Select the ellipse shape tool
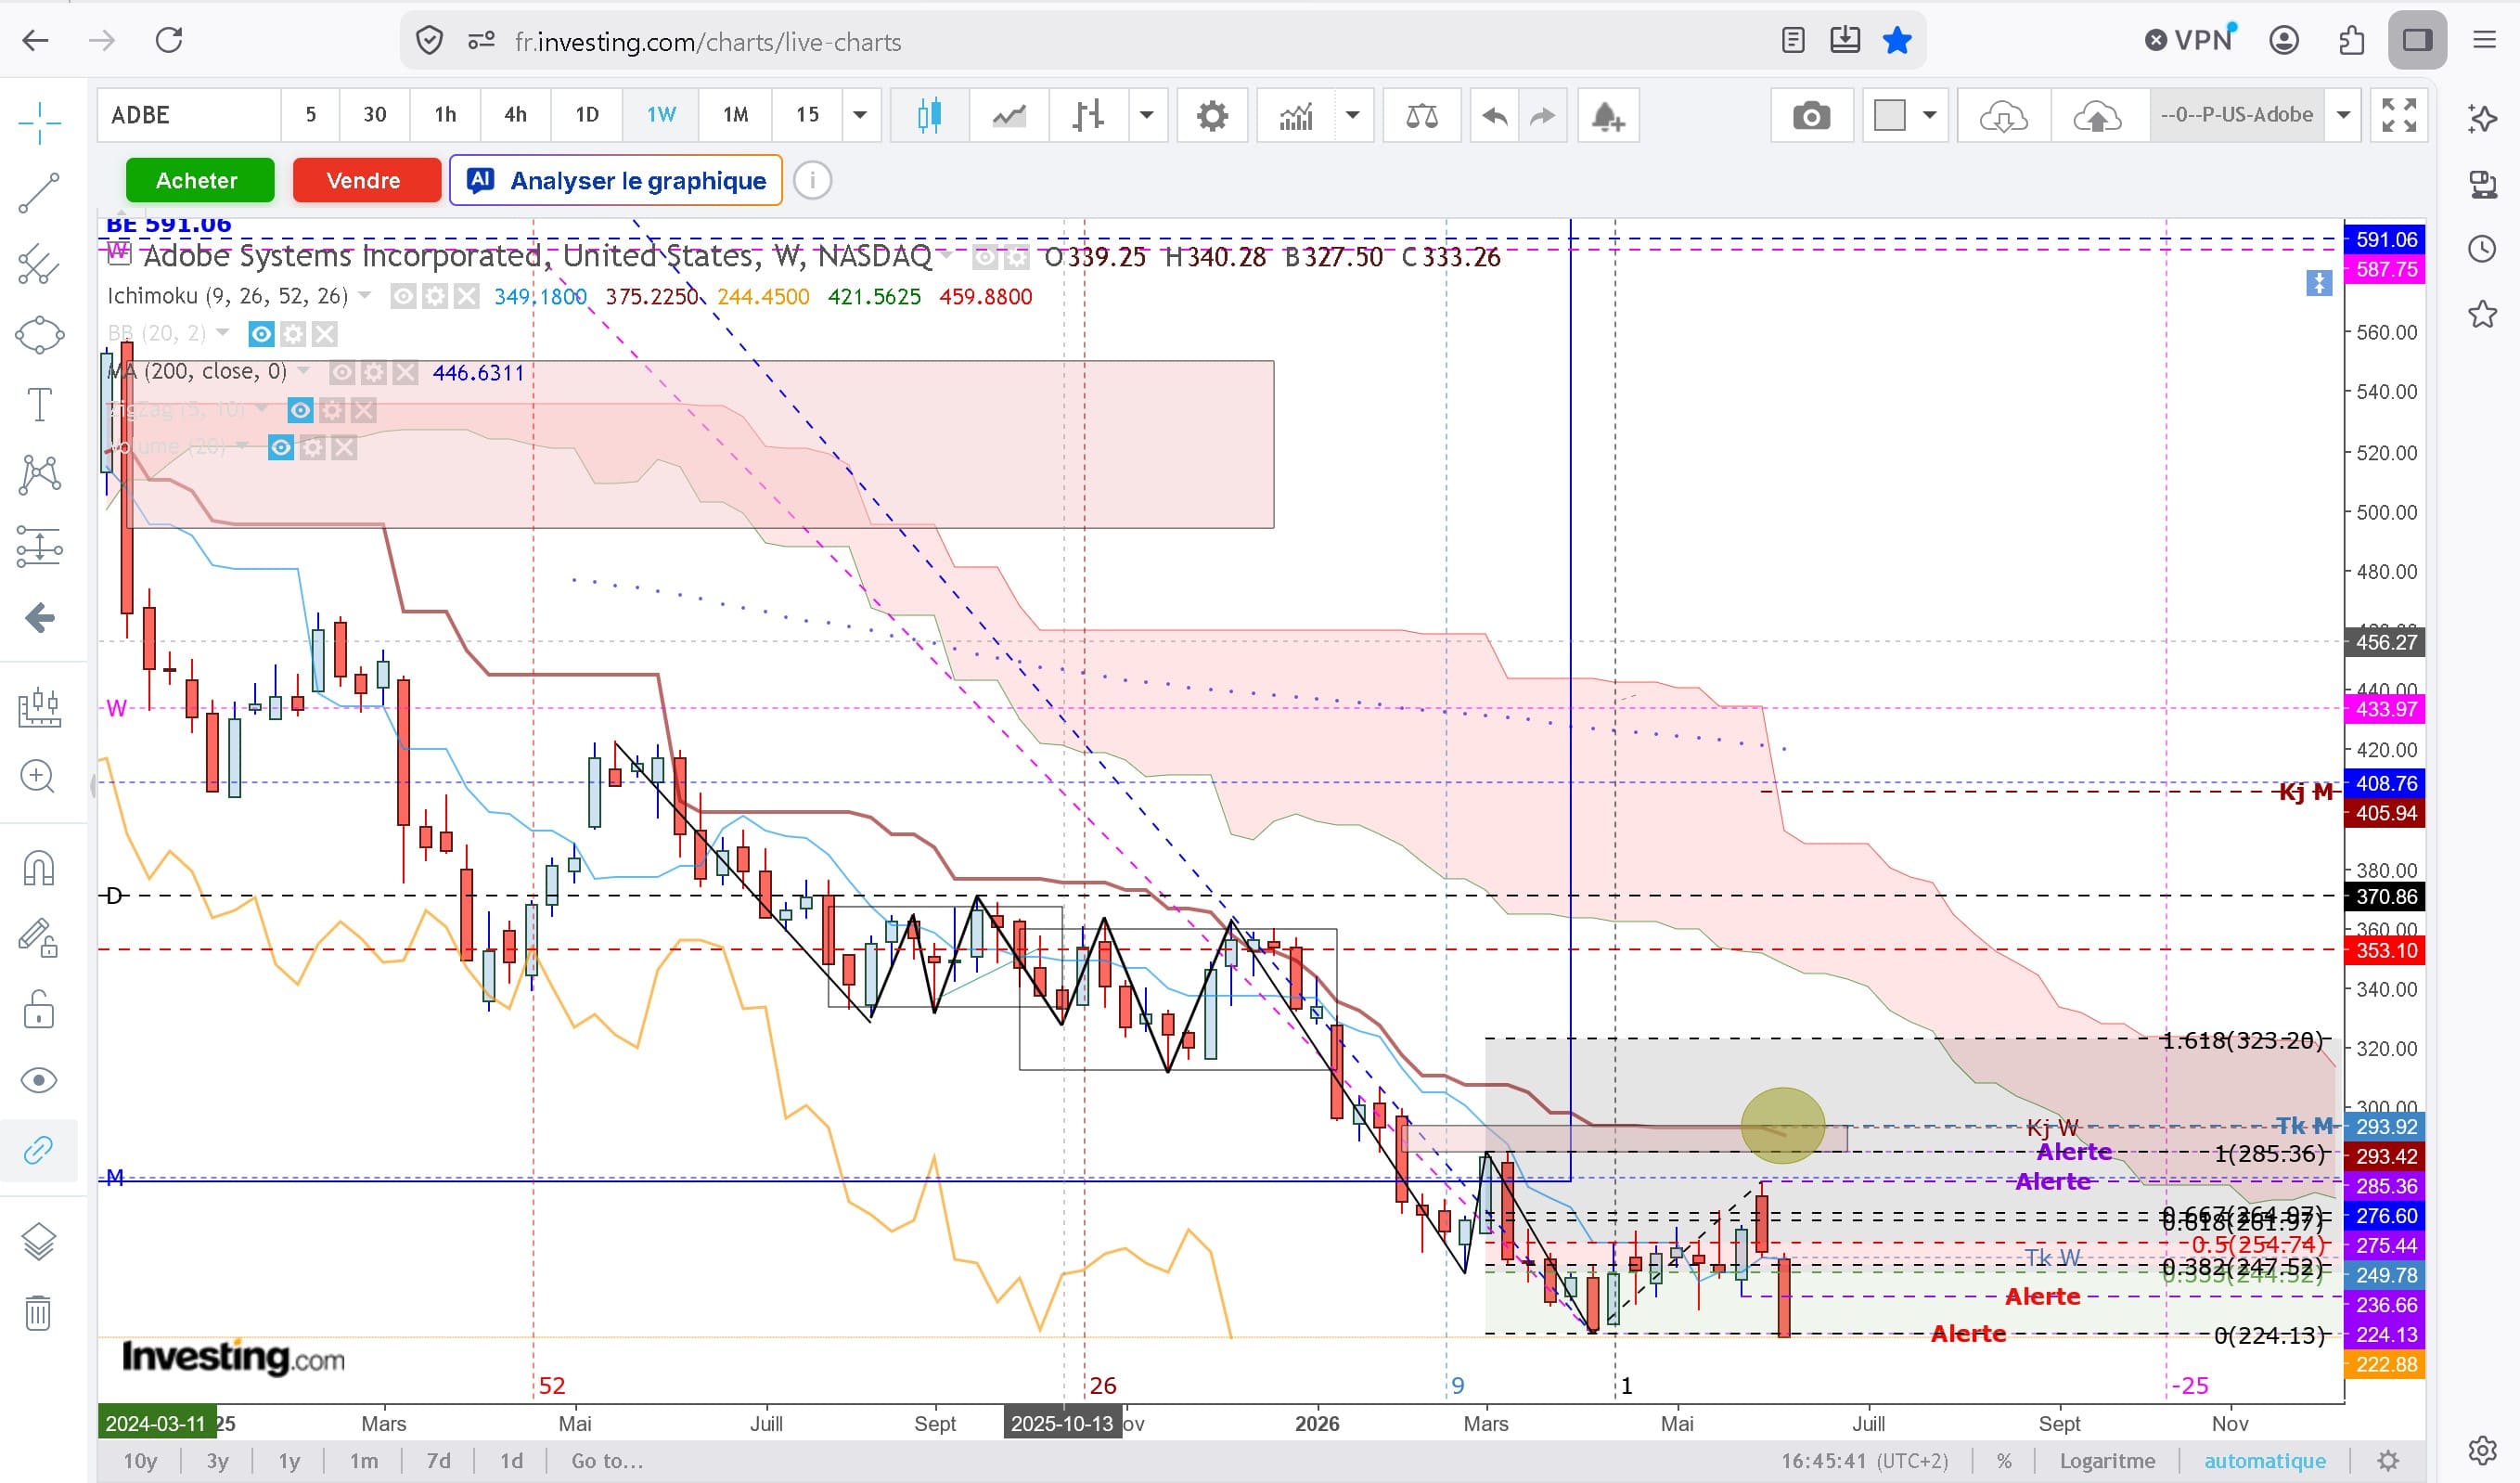The width and height of the screenshot is (2520, 1483). click(39, 334)
